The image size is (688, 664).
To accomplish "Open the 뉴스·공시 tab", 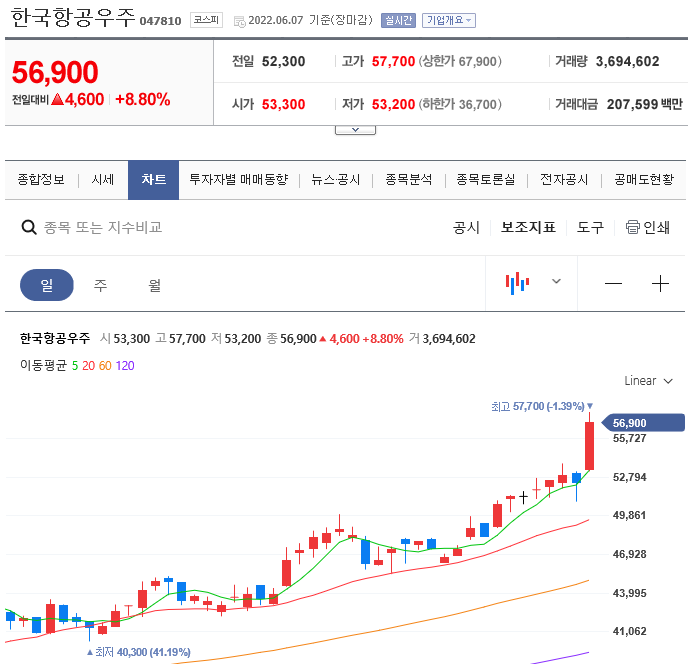I will (x=336, y=179).
